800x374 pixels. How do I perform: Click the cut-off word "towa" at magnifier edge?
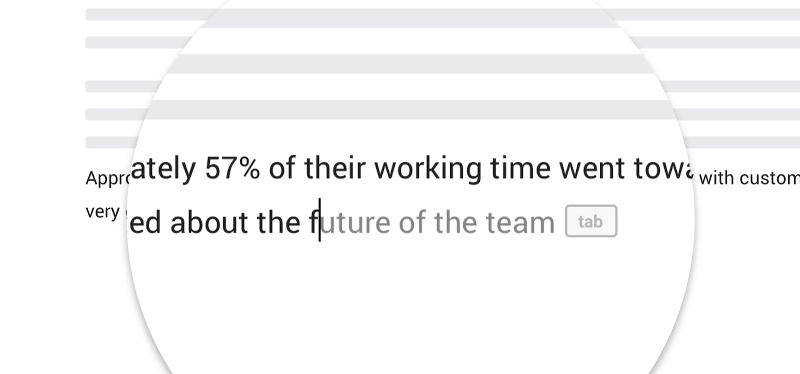tap(663, 169)
